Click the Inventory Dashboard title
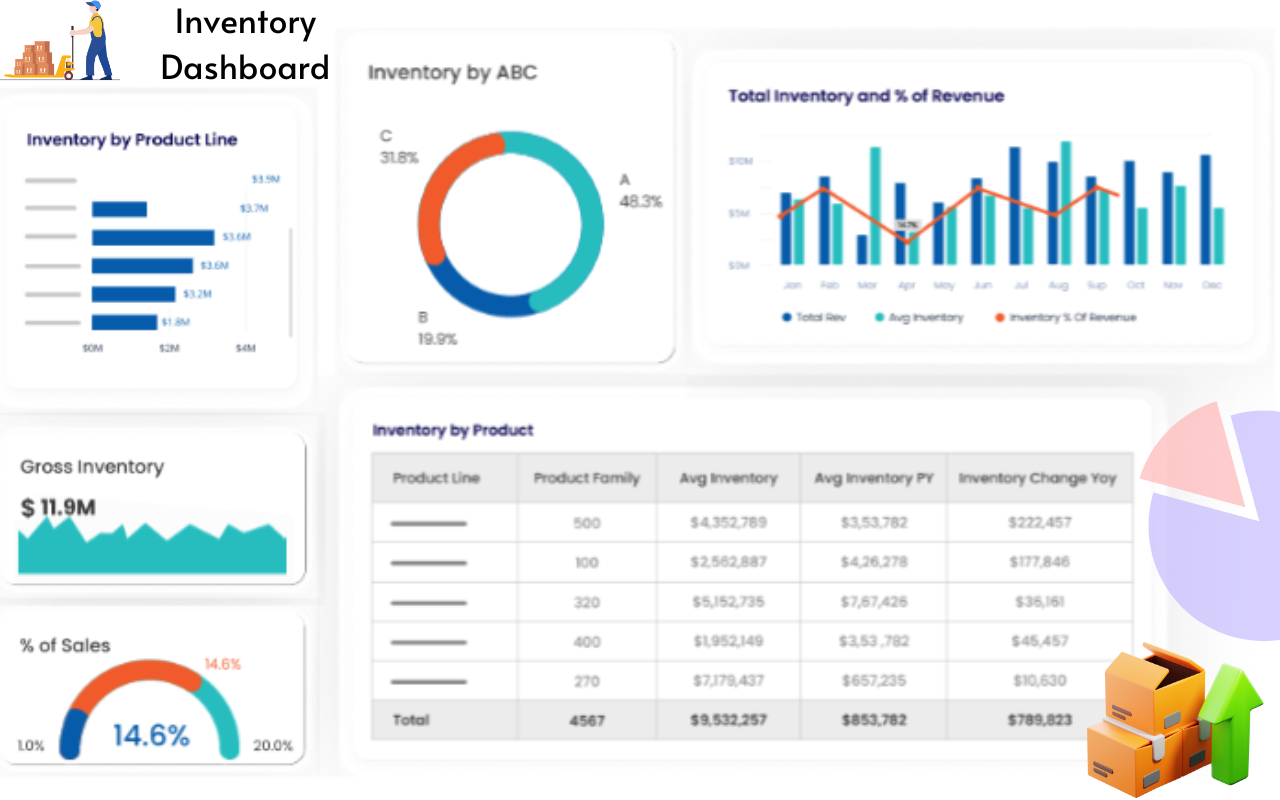 pyautogui.click(x=245, y=44)
